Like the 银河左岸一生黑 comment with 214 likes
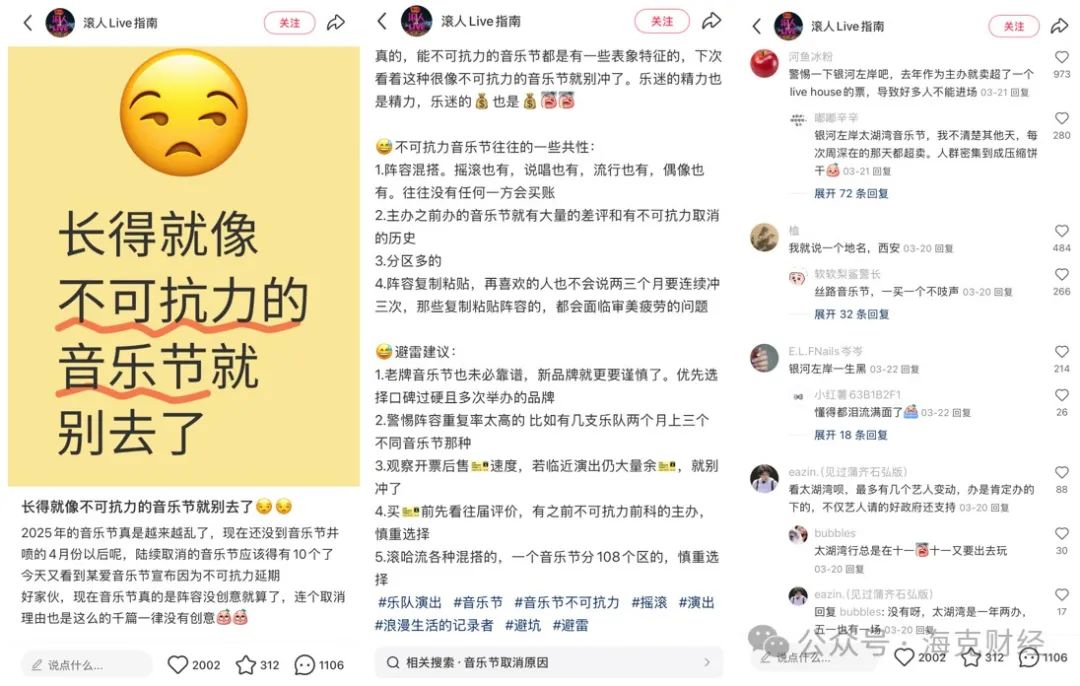 (1061, 351)
